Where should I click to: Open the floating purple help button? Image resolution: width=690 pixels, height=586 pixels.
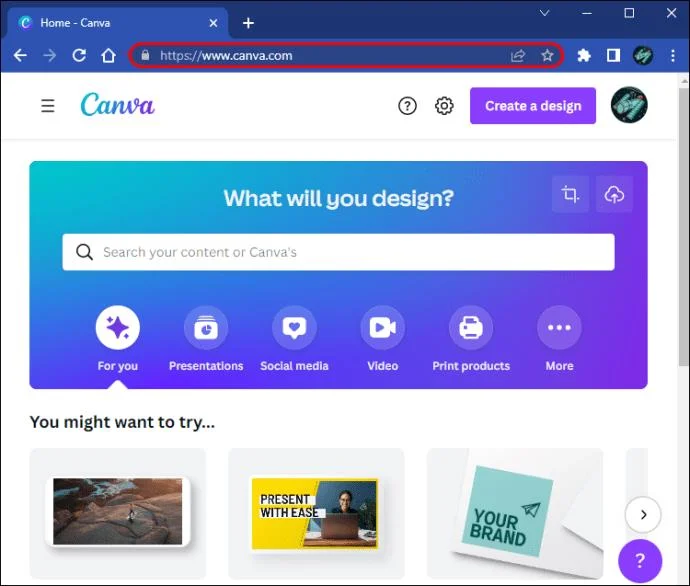640,560
